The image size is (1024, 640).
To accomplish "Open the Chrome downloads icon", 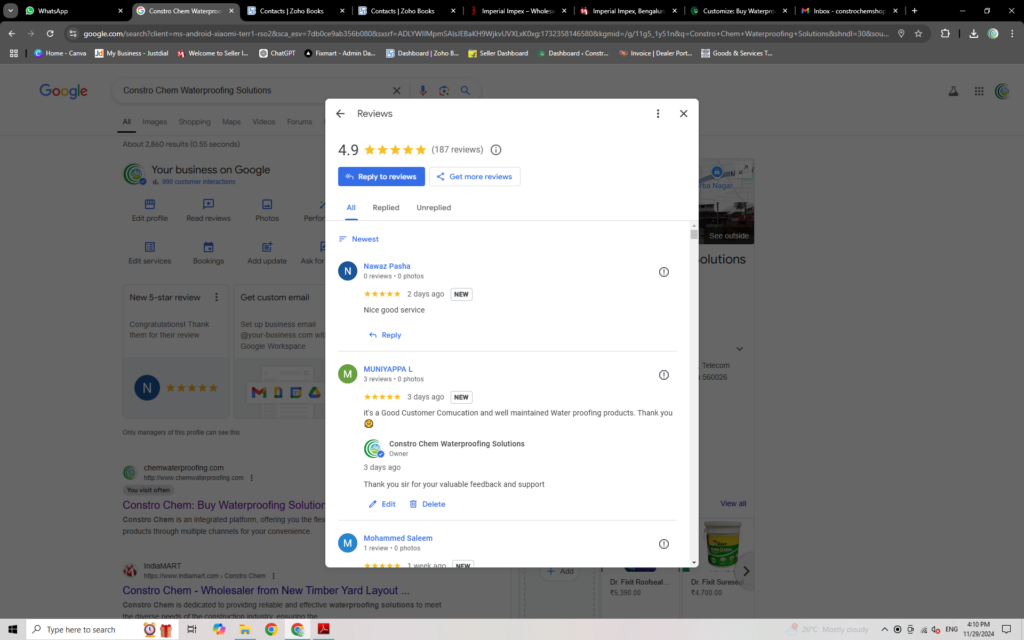I will pyautogui.click(x=973, y=33).
